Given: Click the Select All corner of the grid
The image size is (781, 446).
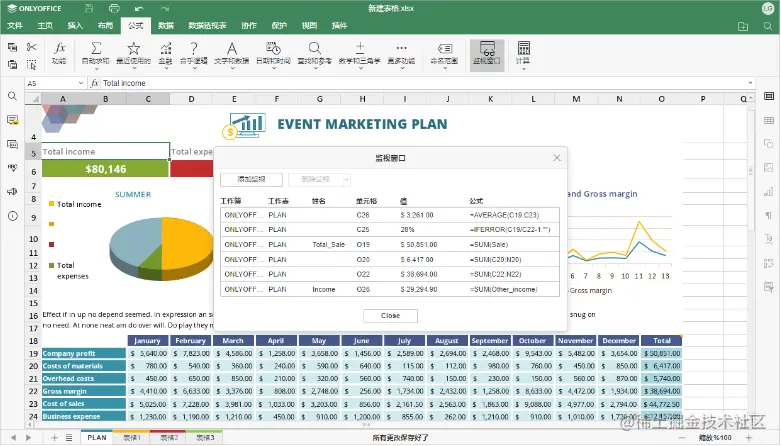Looking at the screenshot, I should click(x=33, y=99).
